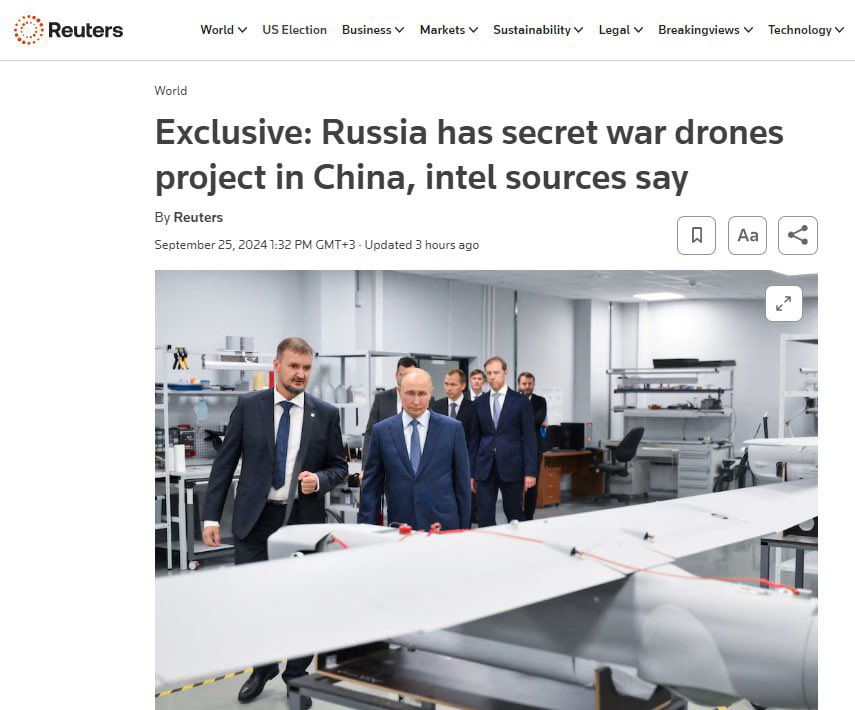Click the article's main drone photo

coord(486,490)
